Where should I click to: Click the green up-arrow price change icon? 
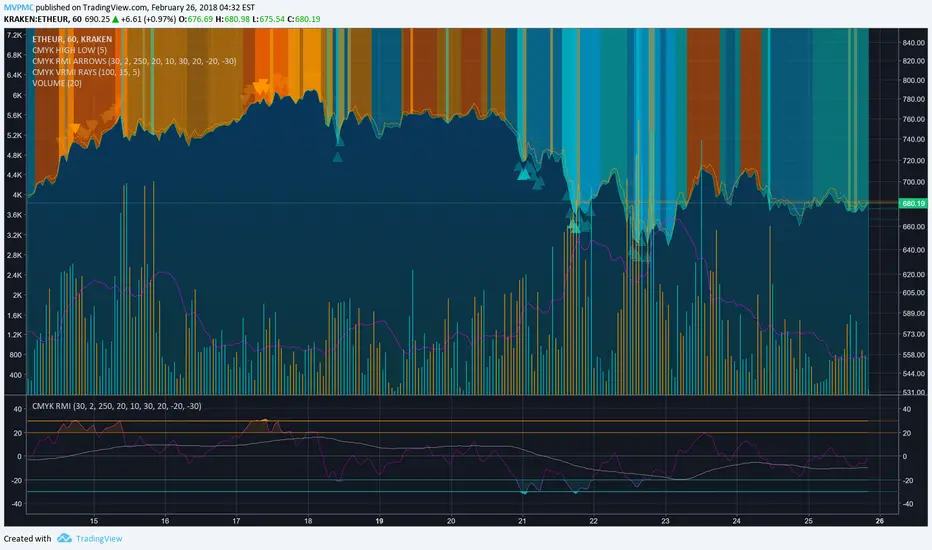pos(118,19)
